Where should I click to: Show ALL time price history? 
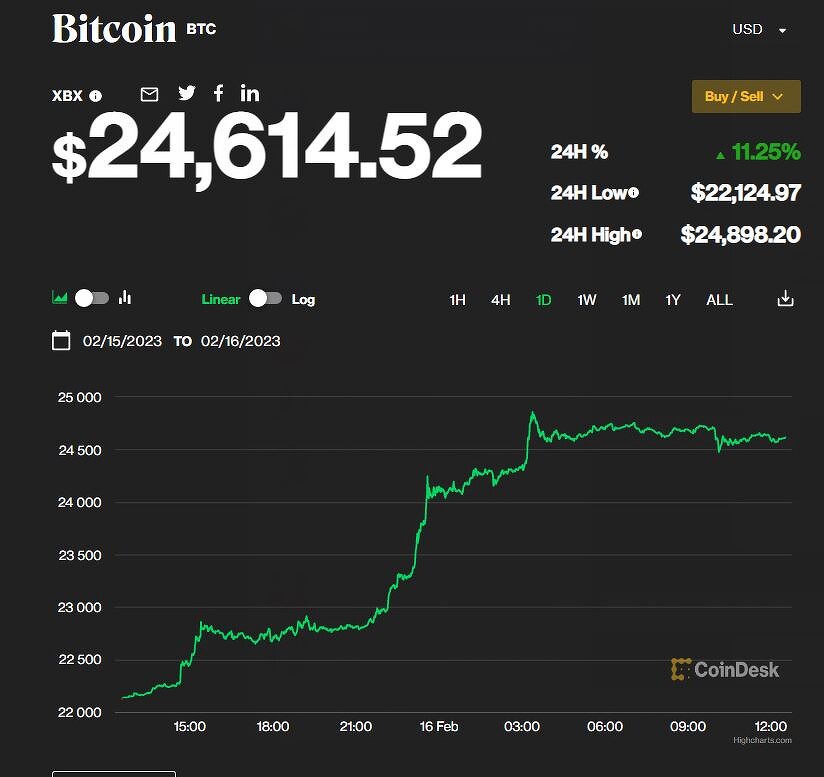[719, 300]
